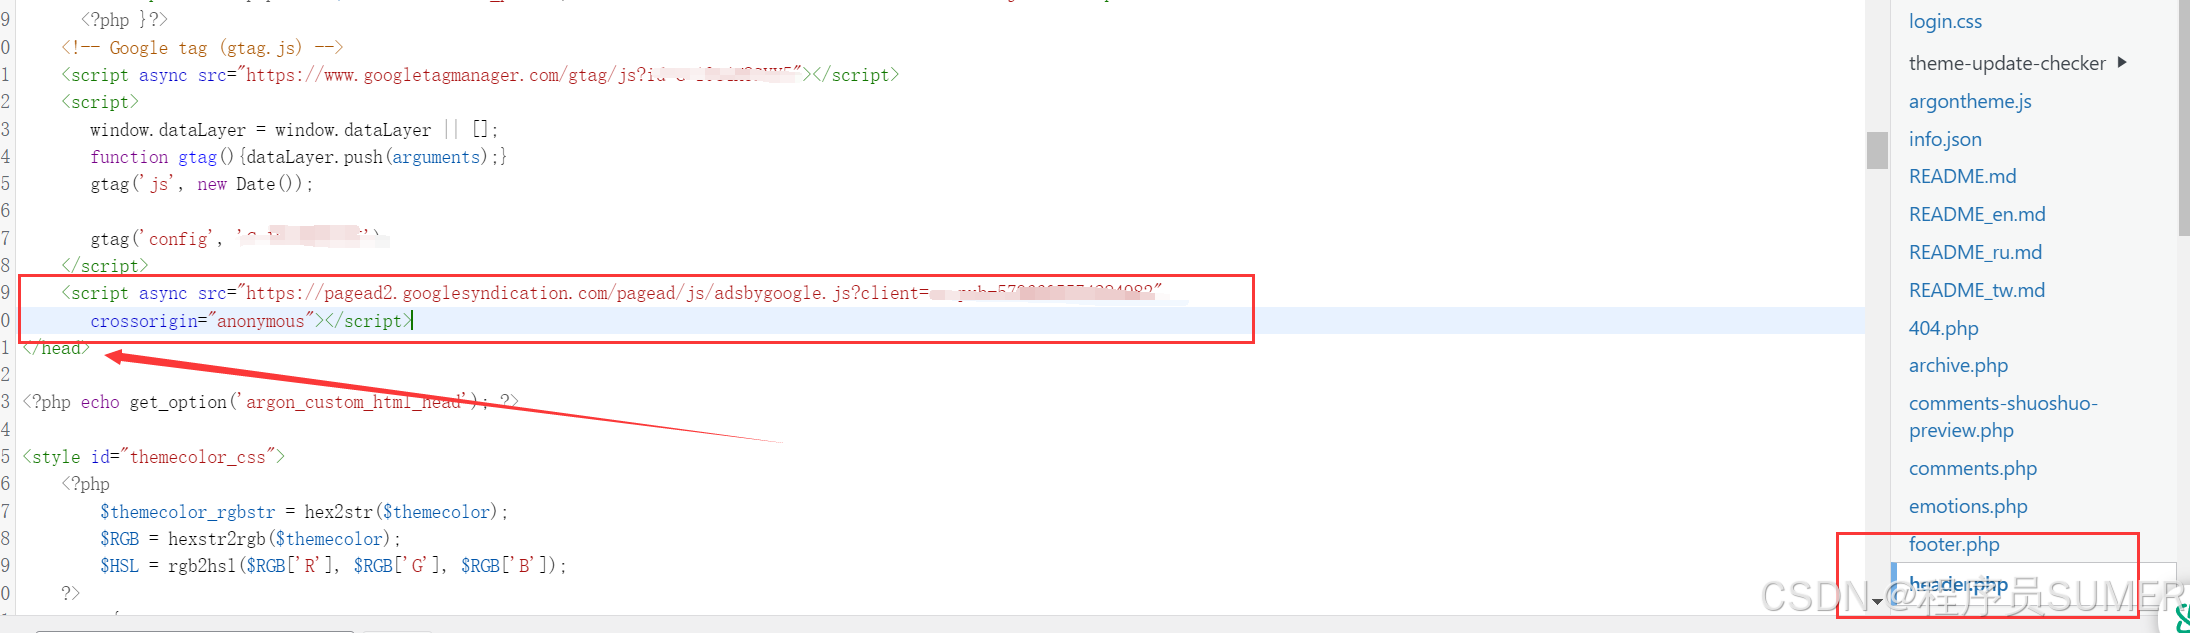Open info.json in the file list
The width and height of the screenshot is (2190, 633).
[x=1944, y=139]
